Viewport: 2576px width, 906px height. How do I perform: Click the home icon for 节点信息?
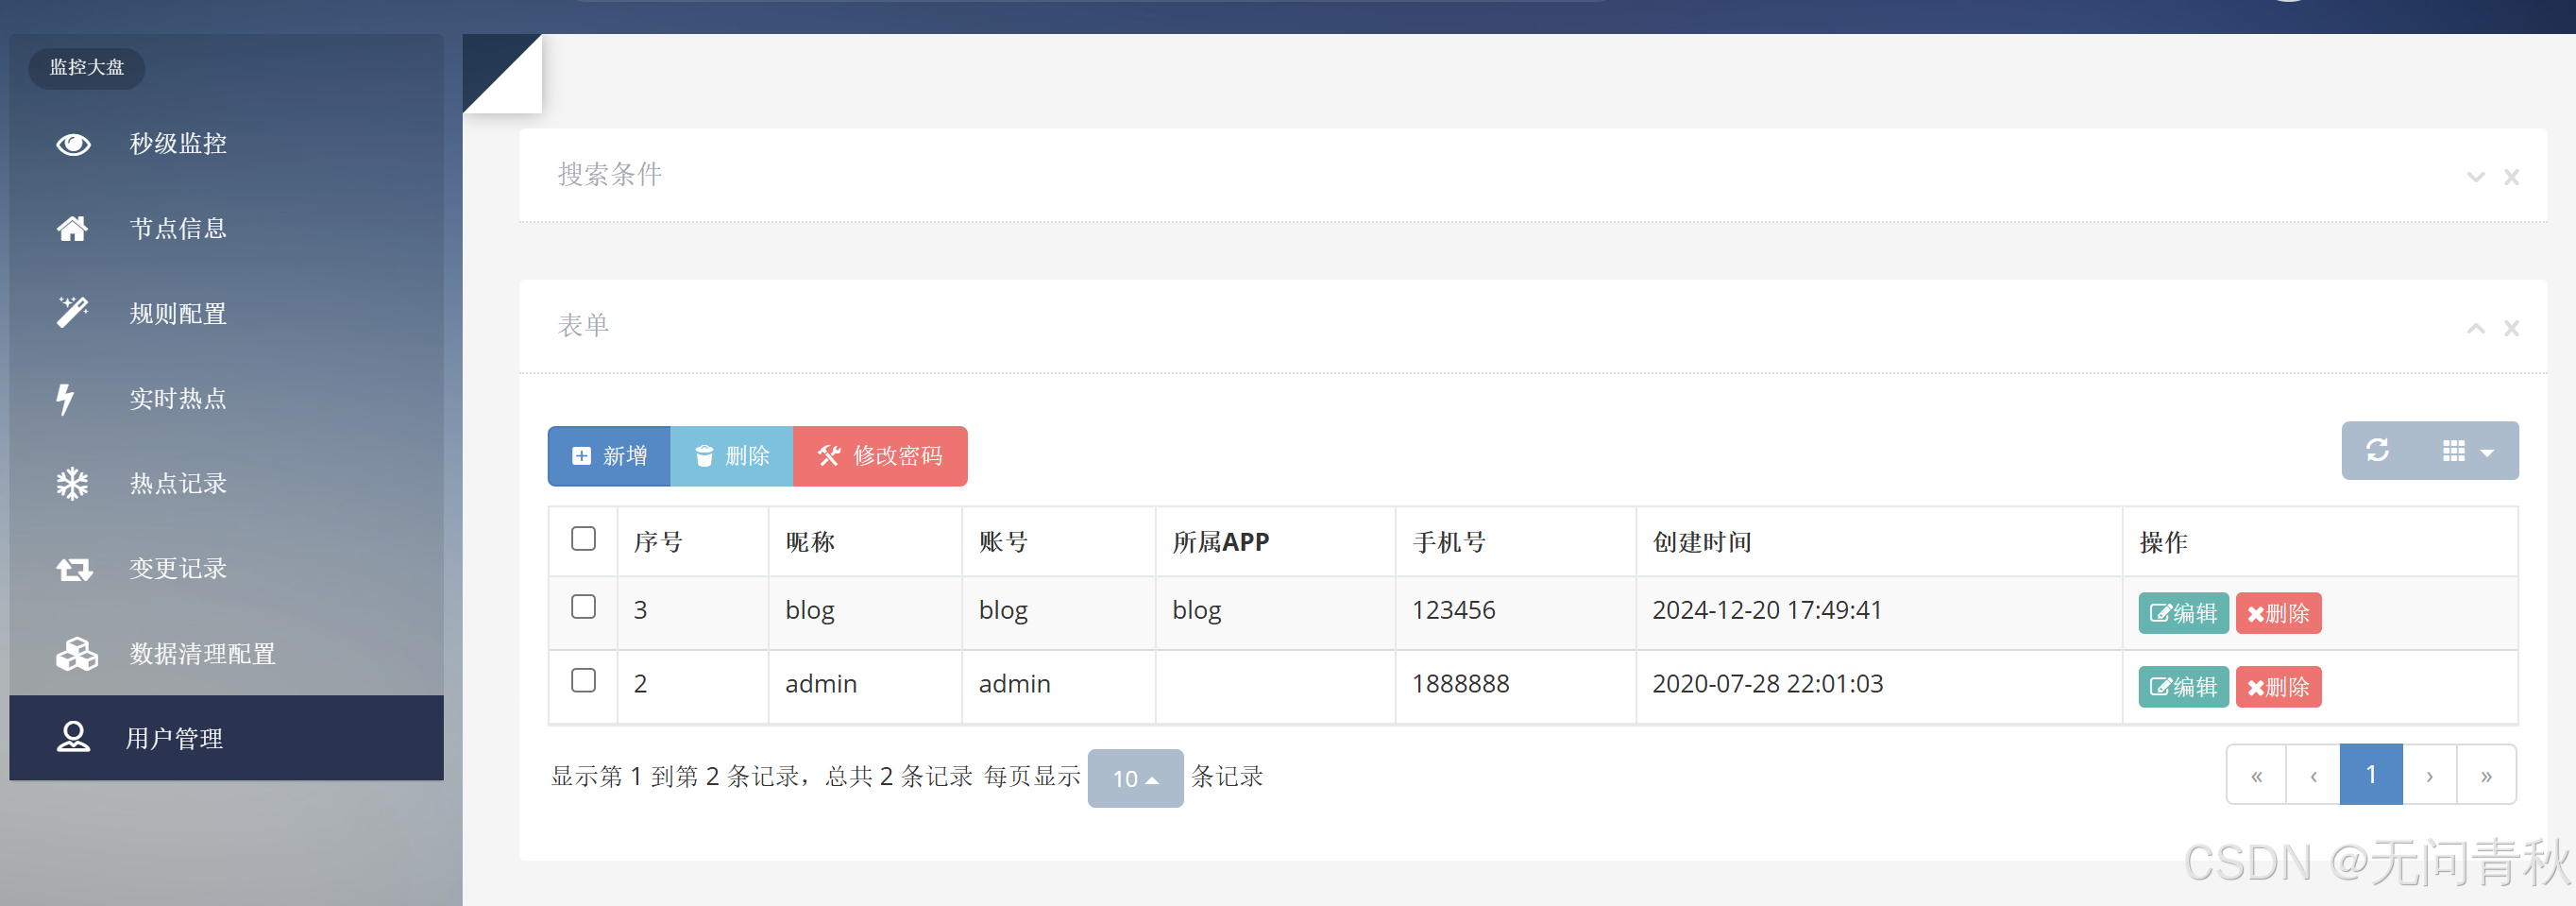(x=72, y=229)
